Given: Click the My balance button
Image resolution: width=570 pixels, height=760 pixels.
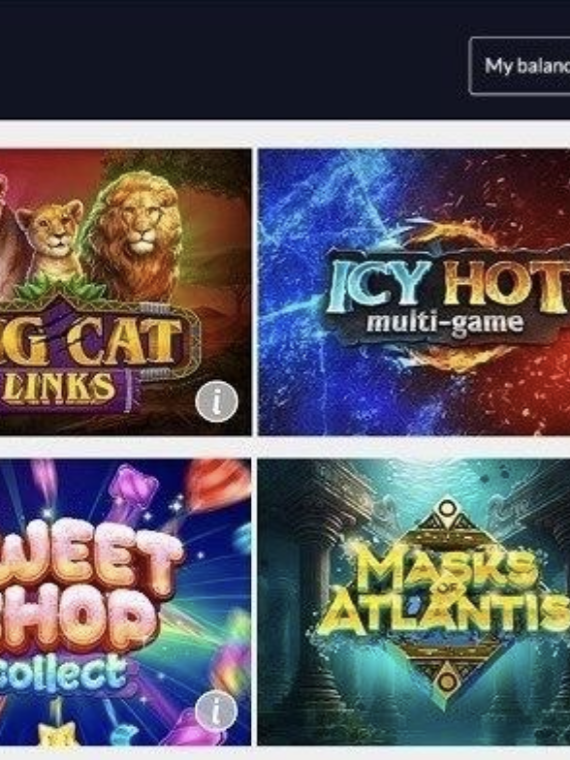Looking at the screenshot, I should point(520,66).
